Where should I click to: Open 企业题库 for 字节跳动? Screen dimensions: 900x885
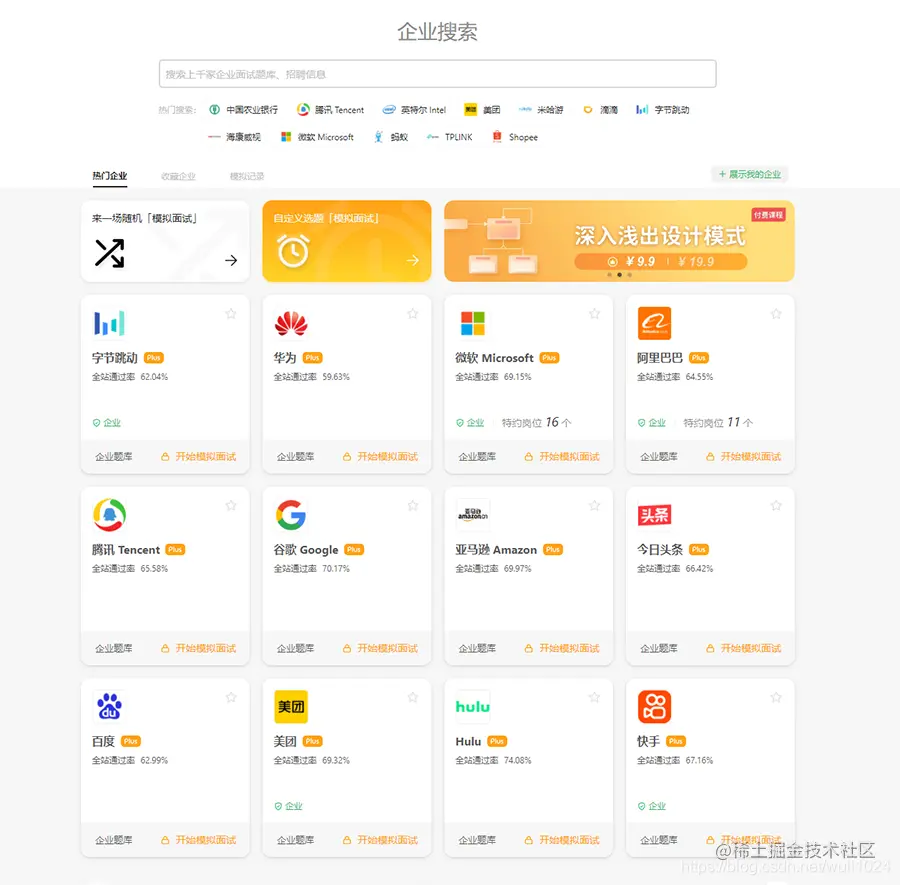(114, 457)
